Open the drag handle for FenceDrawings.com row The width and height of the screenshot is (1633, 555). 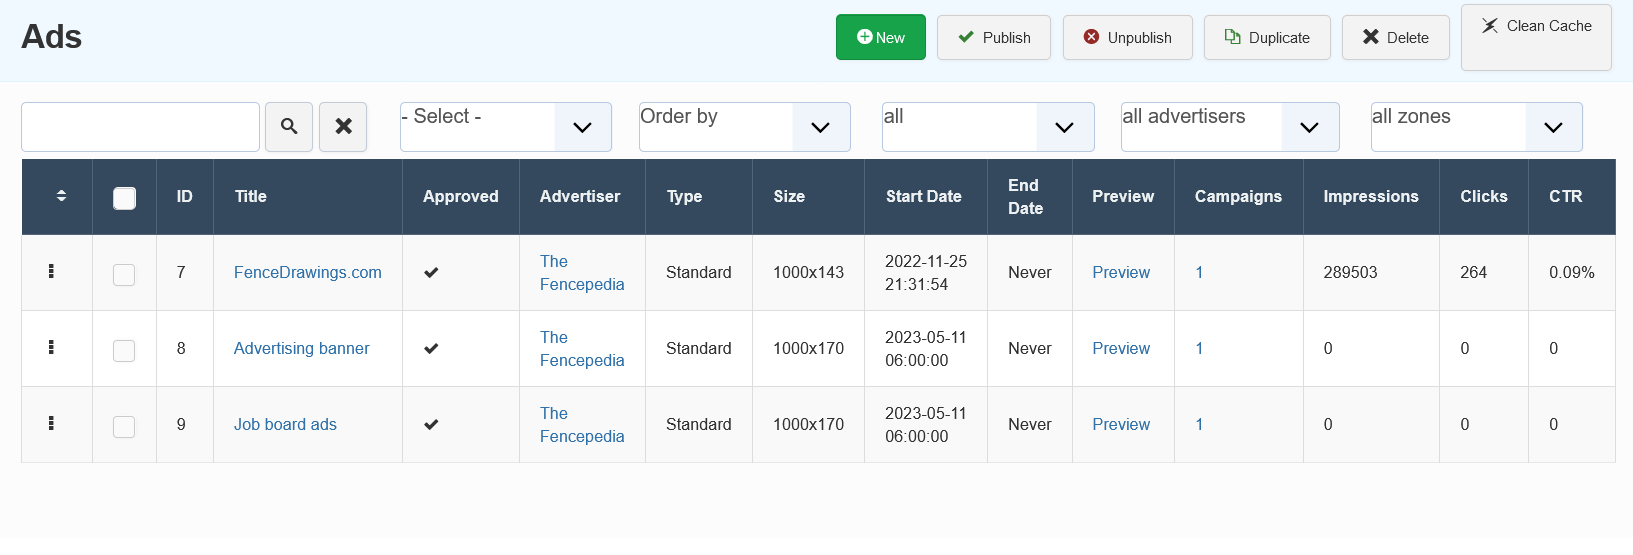click(51, 272)
